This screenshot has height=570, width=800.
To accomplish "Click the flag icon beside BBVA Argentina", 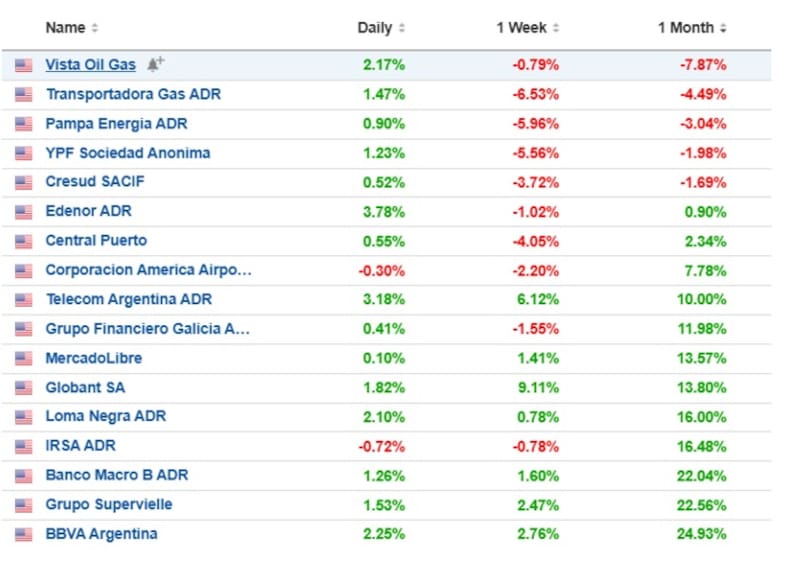I will coord(23,535).
